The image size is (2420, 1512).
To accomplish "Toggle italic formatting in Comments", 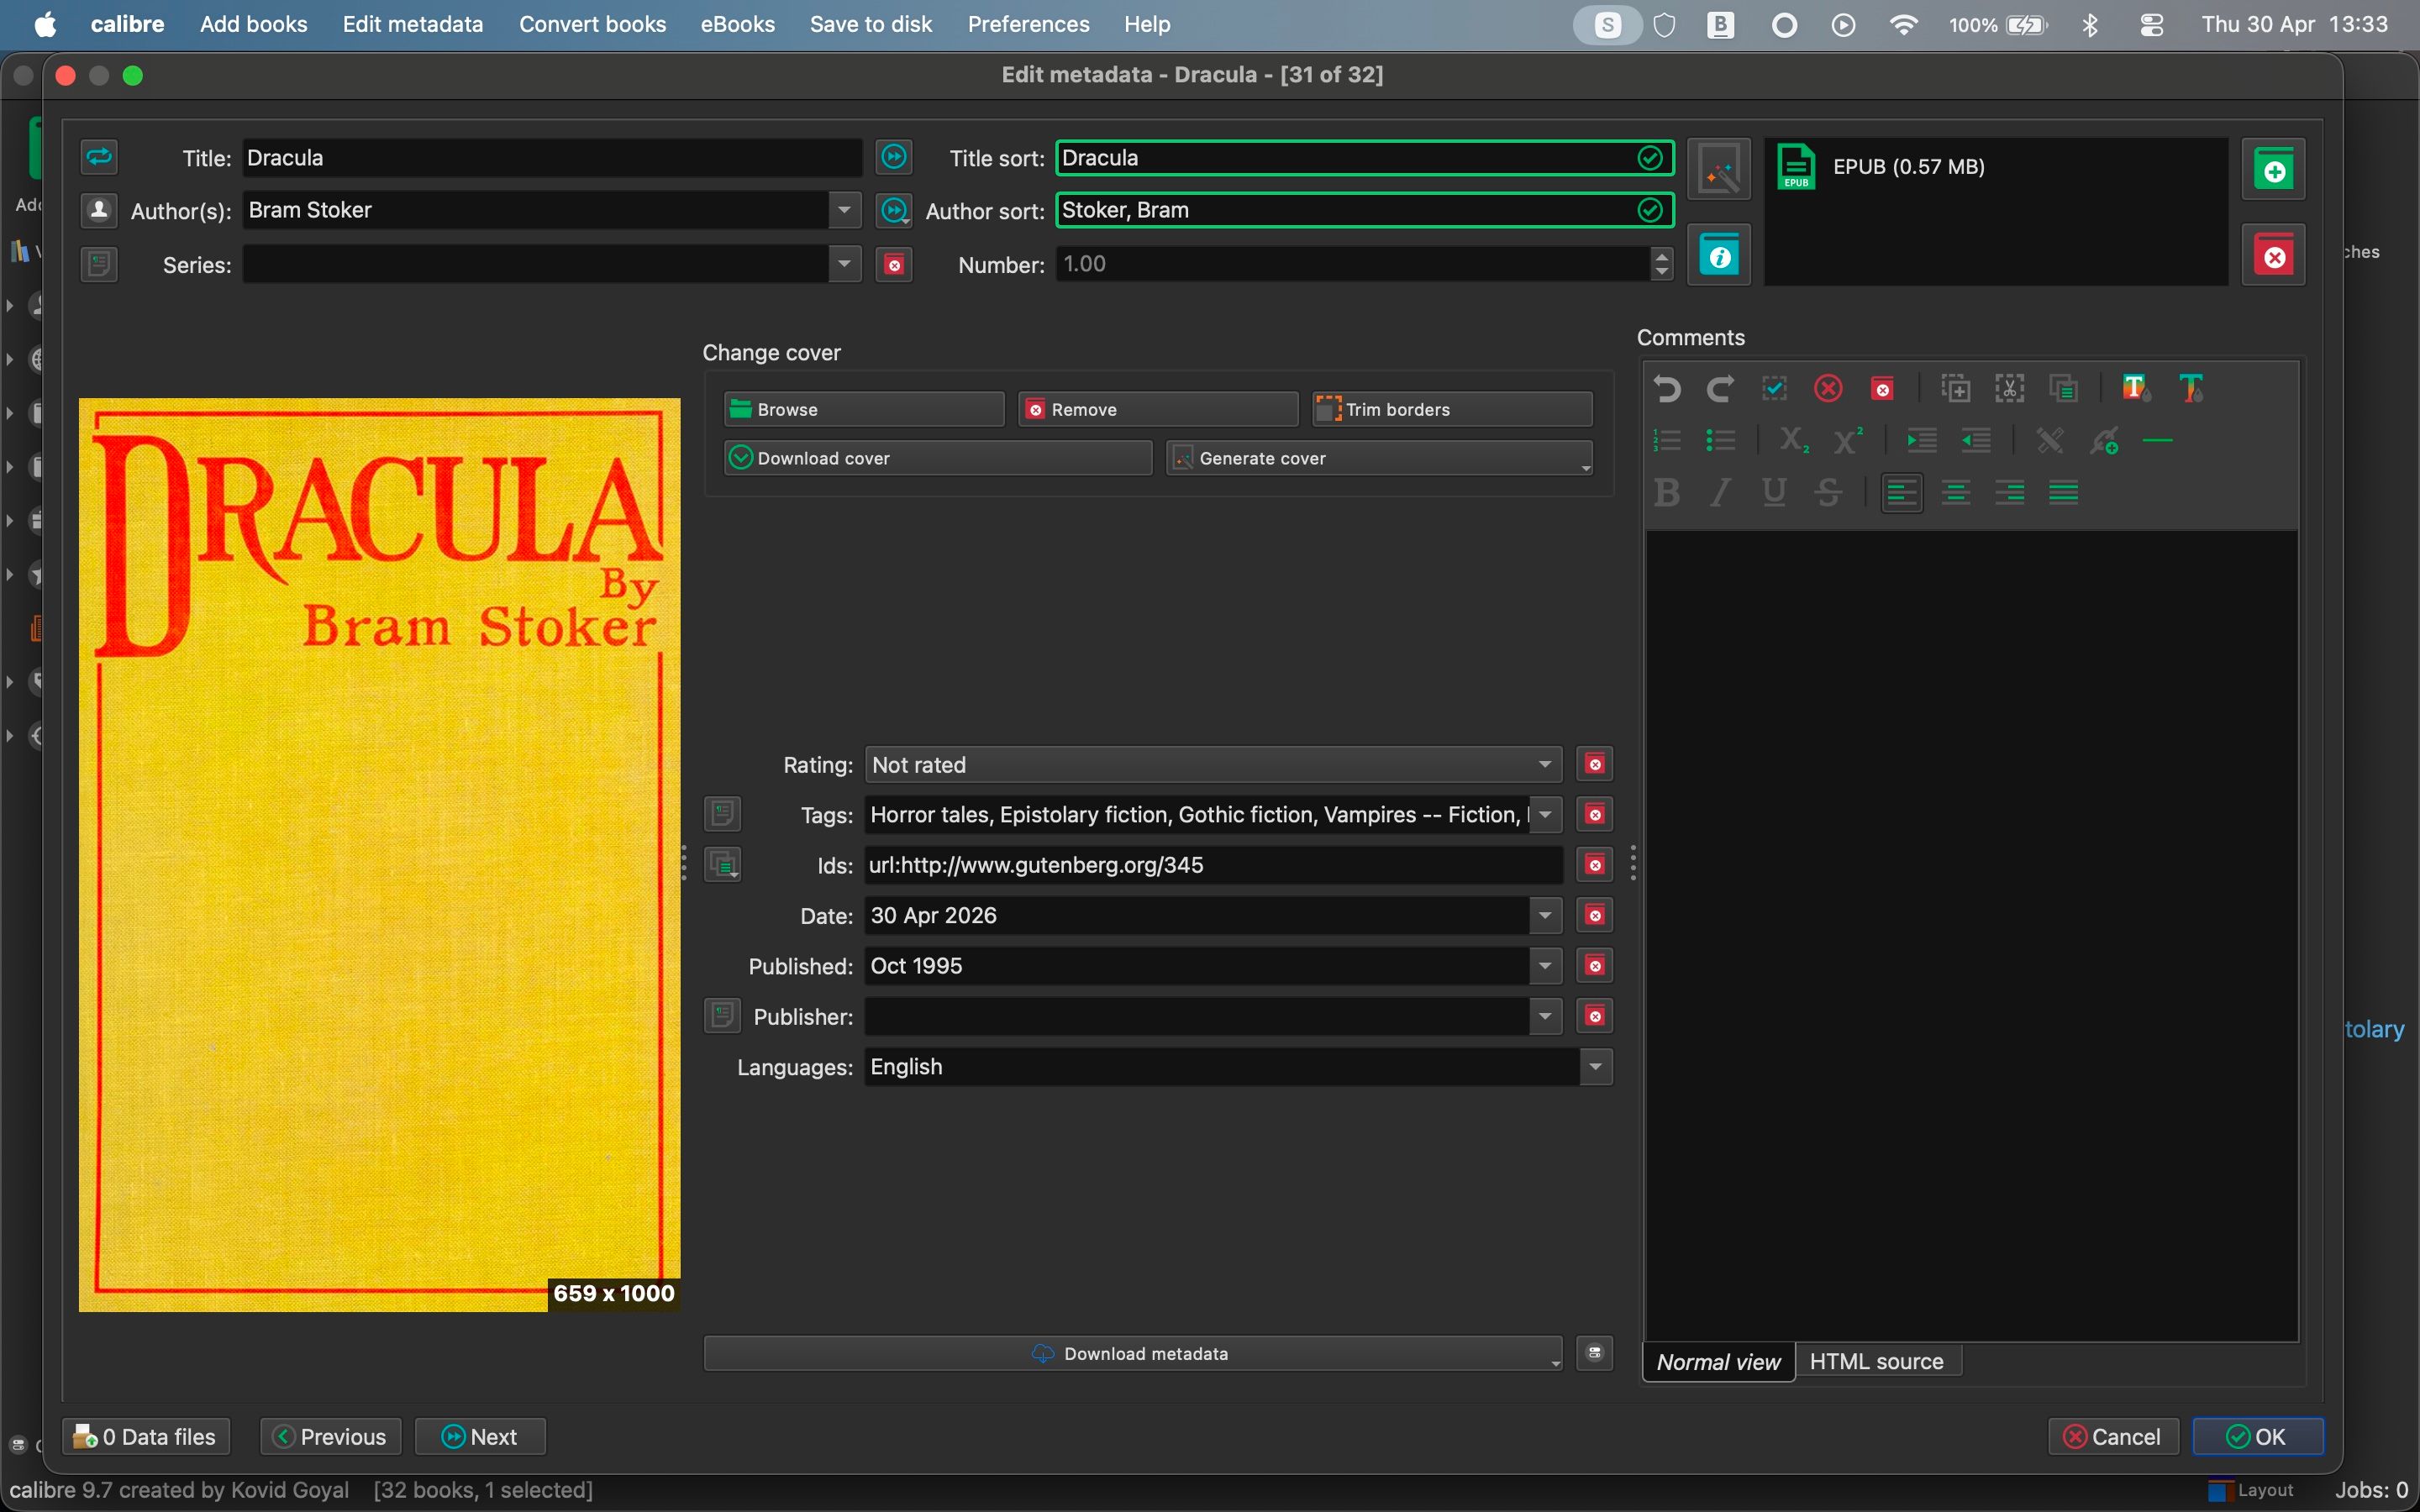I will click(x=1721, y=492).
